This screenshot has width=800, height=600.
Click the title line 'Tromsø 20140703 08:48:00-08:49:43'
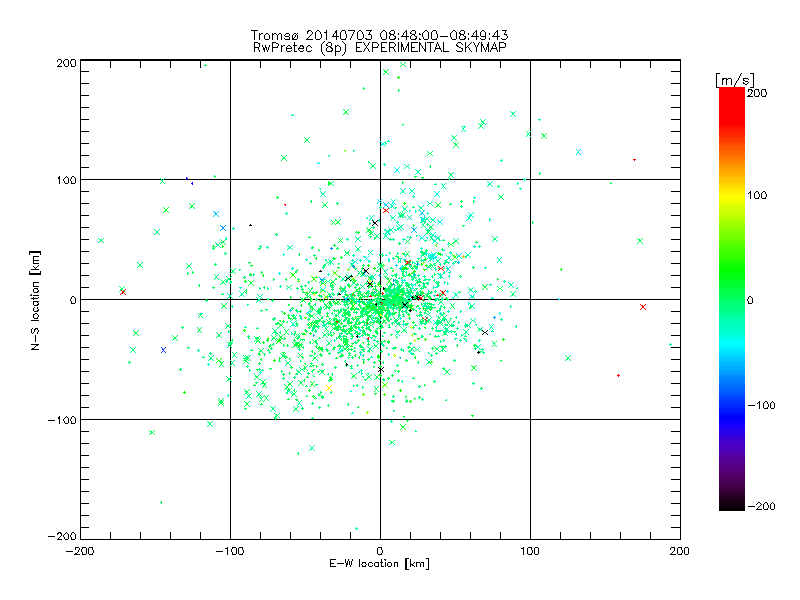[x=379, y=35]
